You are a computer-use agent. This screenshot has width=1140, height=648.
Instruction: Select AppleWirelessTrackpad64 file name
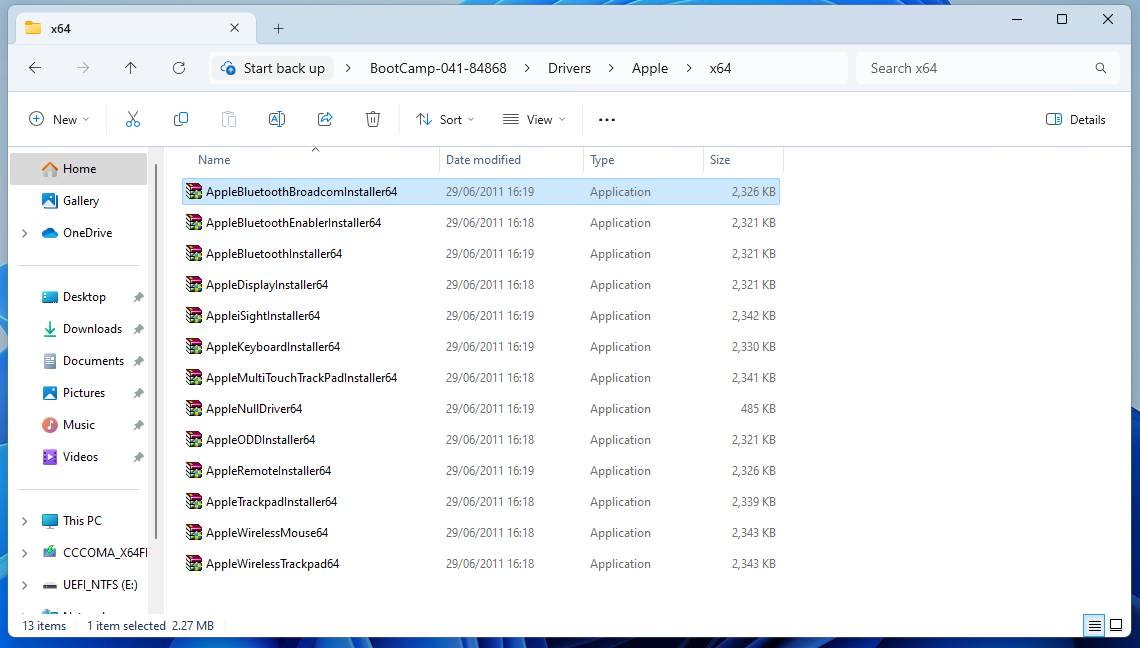[x=272, y=564]
